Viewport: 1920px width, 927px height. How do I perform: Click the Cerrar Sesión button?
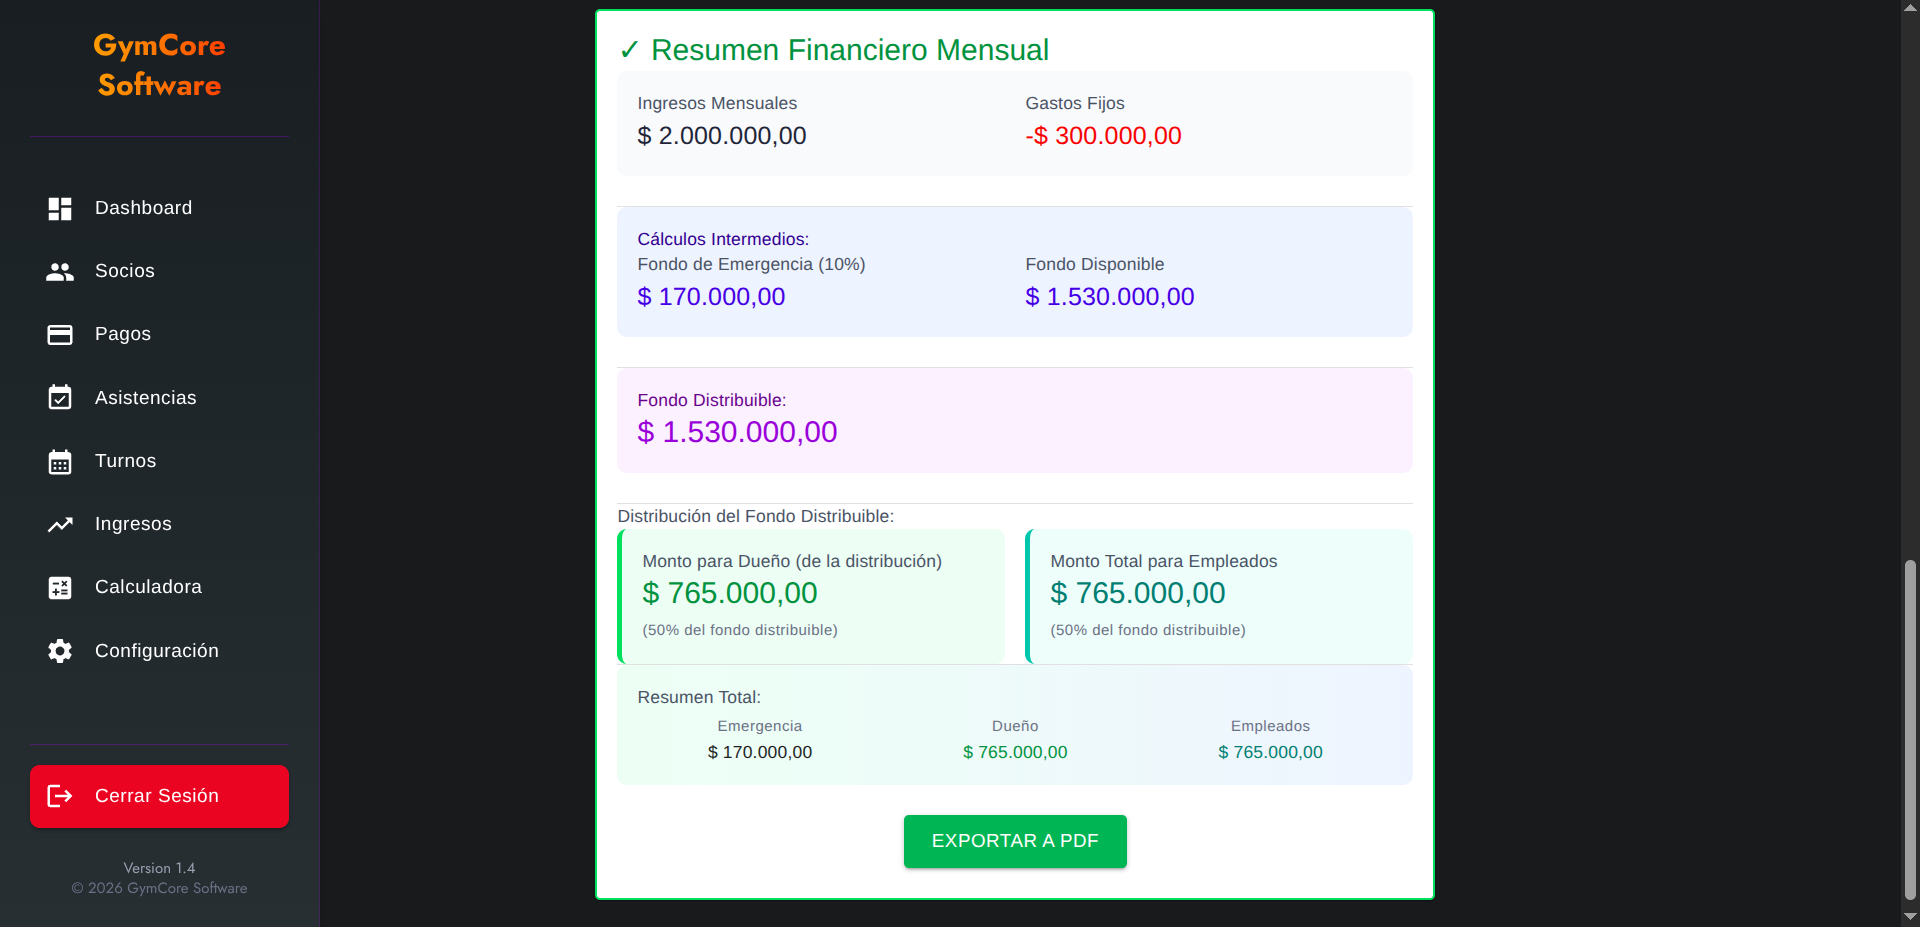tap(159, 796)
